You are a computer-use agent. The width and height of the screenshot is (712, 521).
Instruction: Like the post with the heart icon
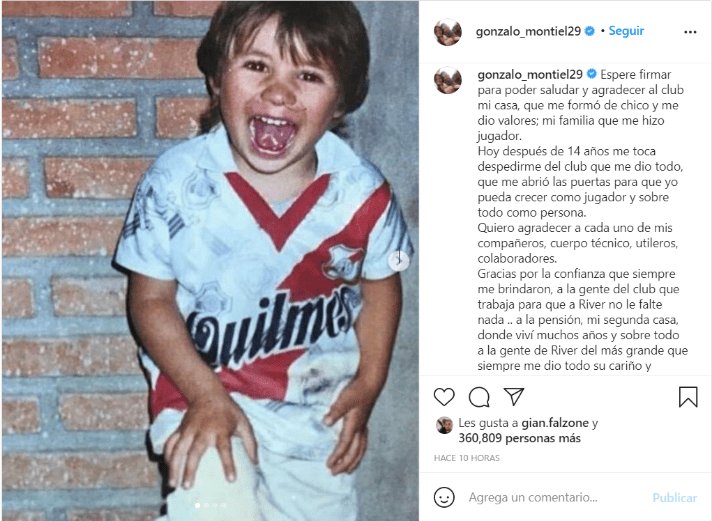(x=444, y=397)
